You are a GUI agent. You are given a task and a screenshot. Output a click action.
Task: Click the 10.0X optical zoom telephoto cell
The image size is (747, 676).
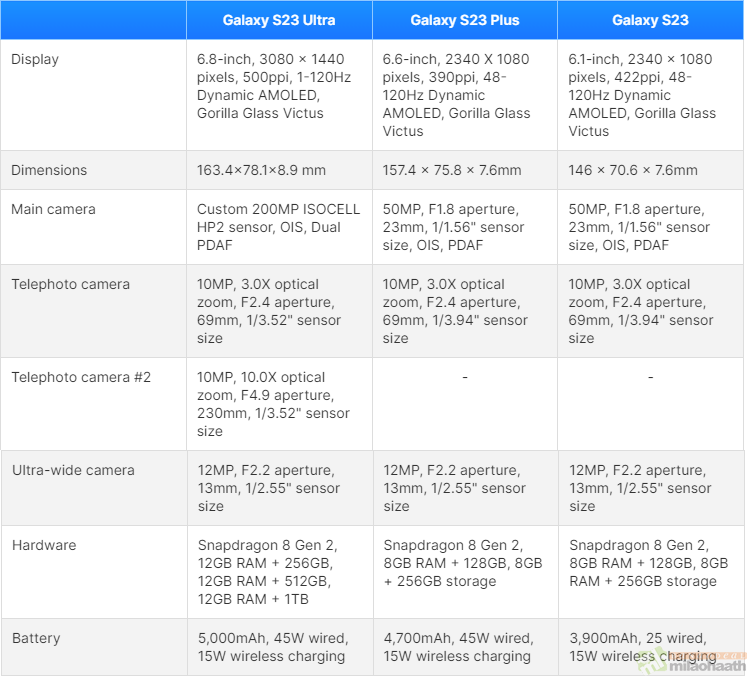click(273, 404)
